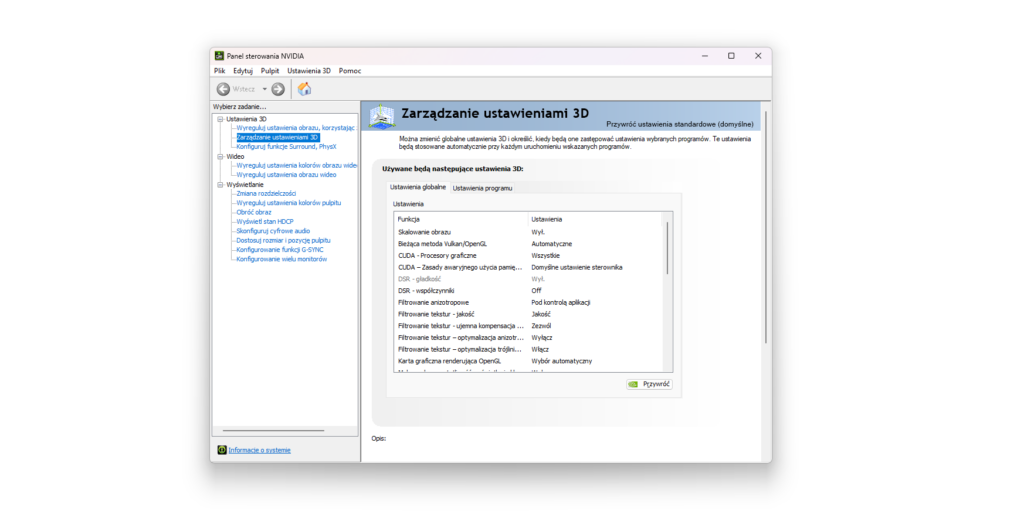Click the Zezwól value
This screenshot has width=1024, height=518.
coord(541,326)
